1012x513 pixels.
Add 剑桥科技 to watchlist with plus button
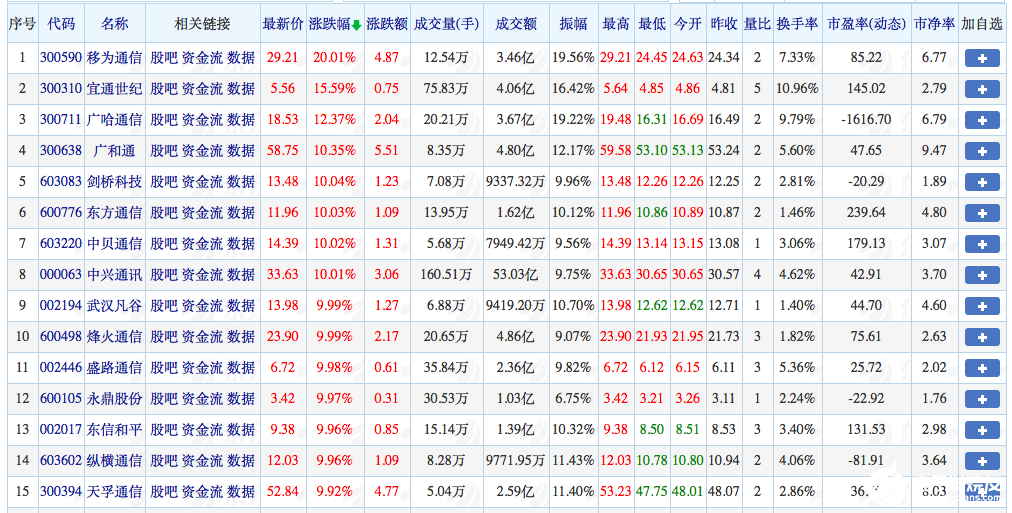[982, 182]
